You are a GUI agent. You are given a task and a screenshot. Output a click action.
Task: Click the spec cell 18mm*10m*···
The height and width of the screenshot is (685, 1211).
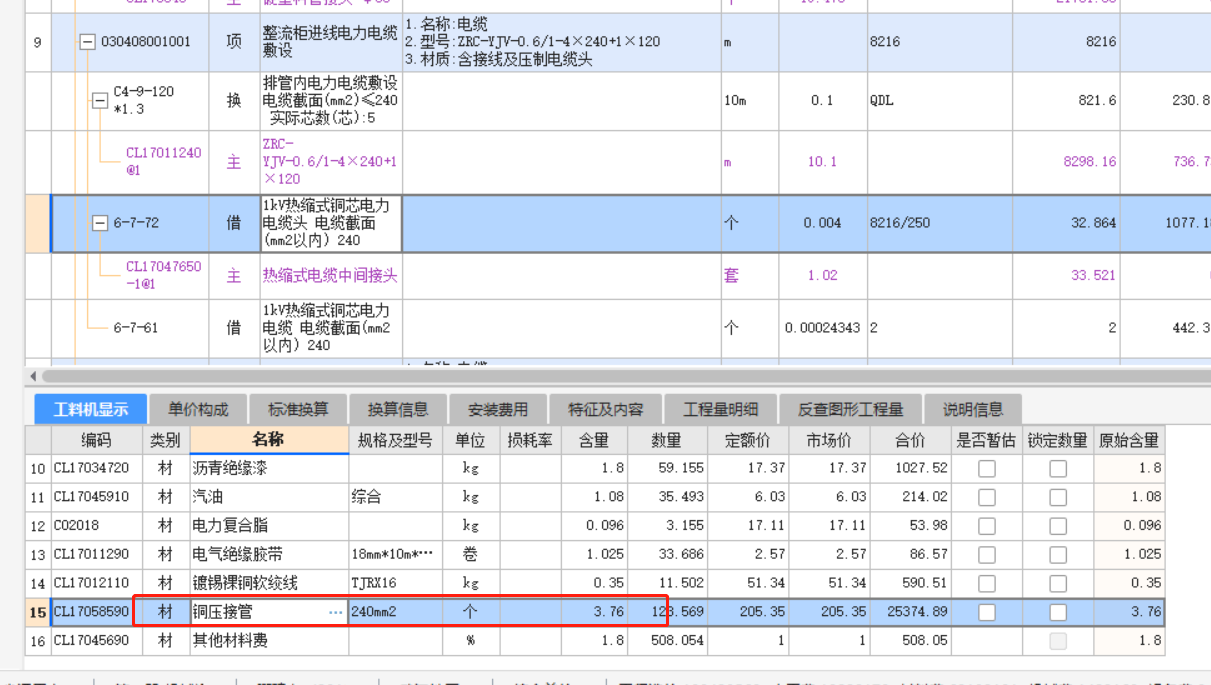pyautogui.click(x=395, y=554)
